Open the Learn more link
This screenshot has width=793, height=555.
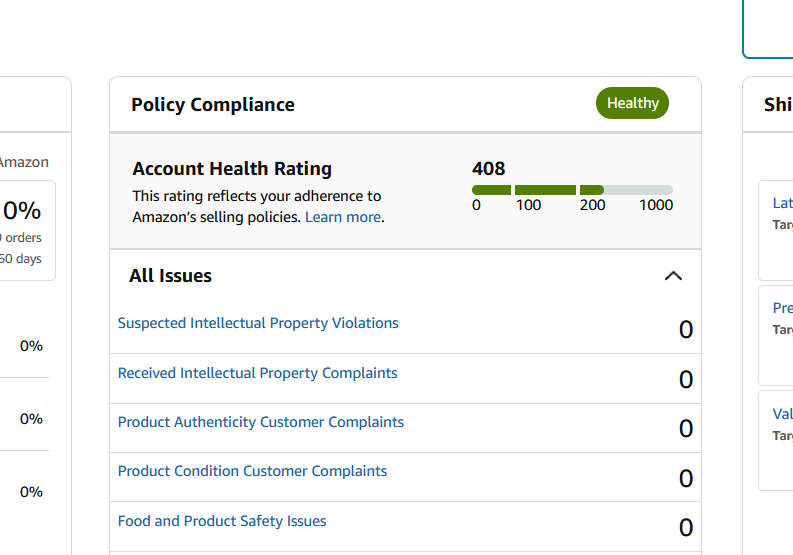point(343,217)
